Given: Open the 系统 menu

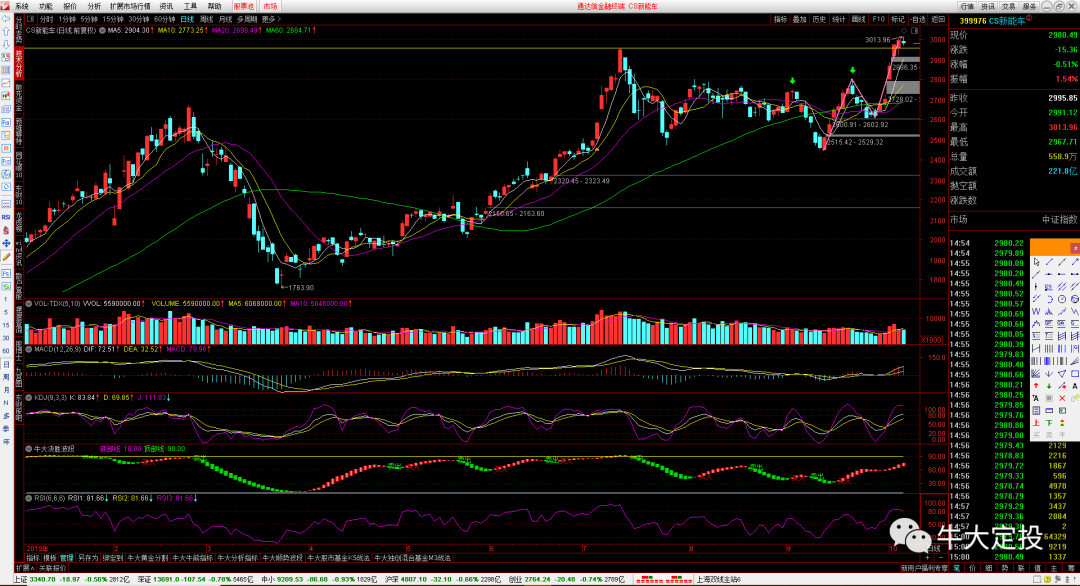Looking at the screenshot, I should pyautogui.click(x=22, y=6).
